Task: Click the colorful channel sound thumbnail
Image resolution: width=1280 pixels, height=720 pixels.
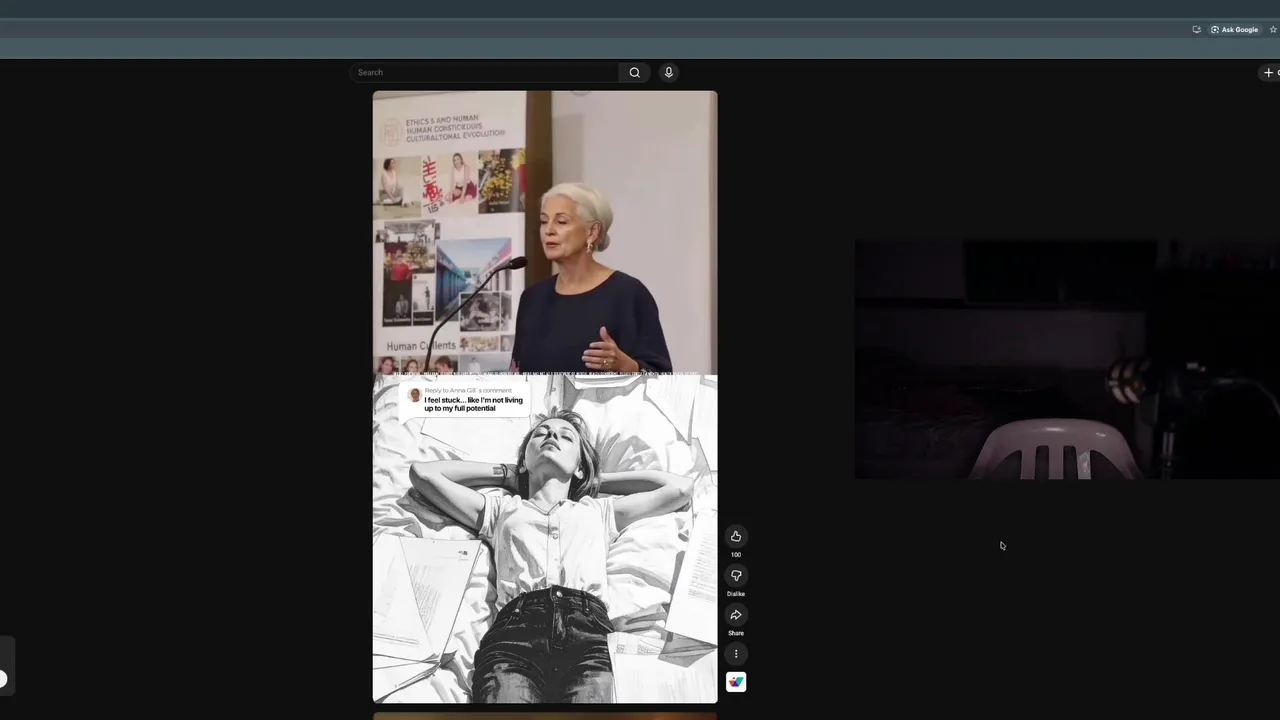Action: tap(736, 682)
